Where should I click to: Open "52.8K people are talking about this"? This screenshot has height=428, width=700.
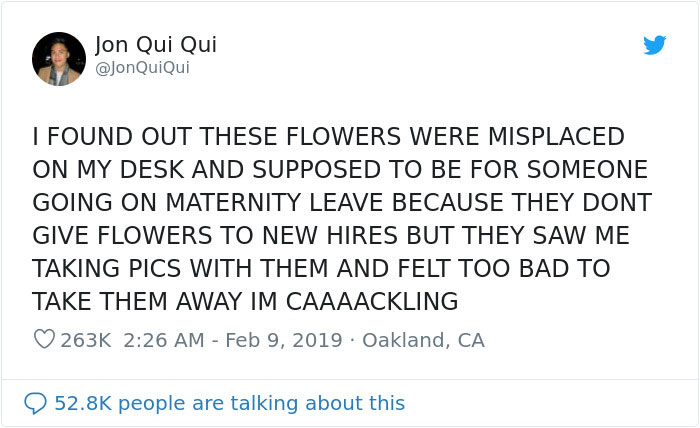pyautogui.click(x=229, y=403)
